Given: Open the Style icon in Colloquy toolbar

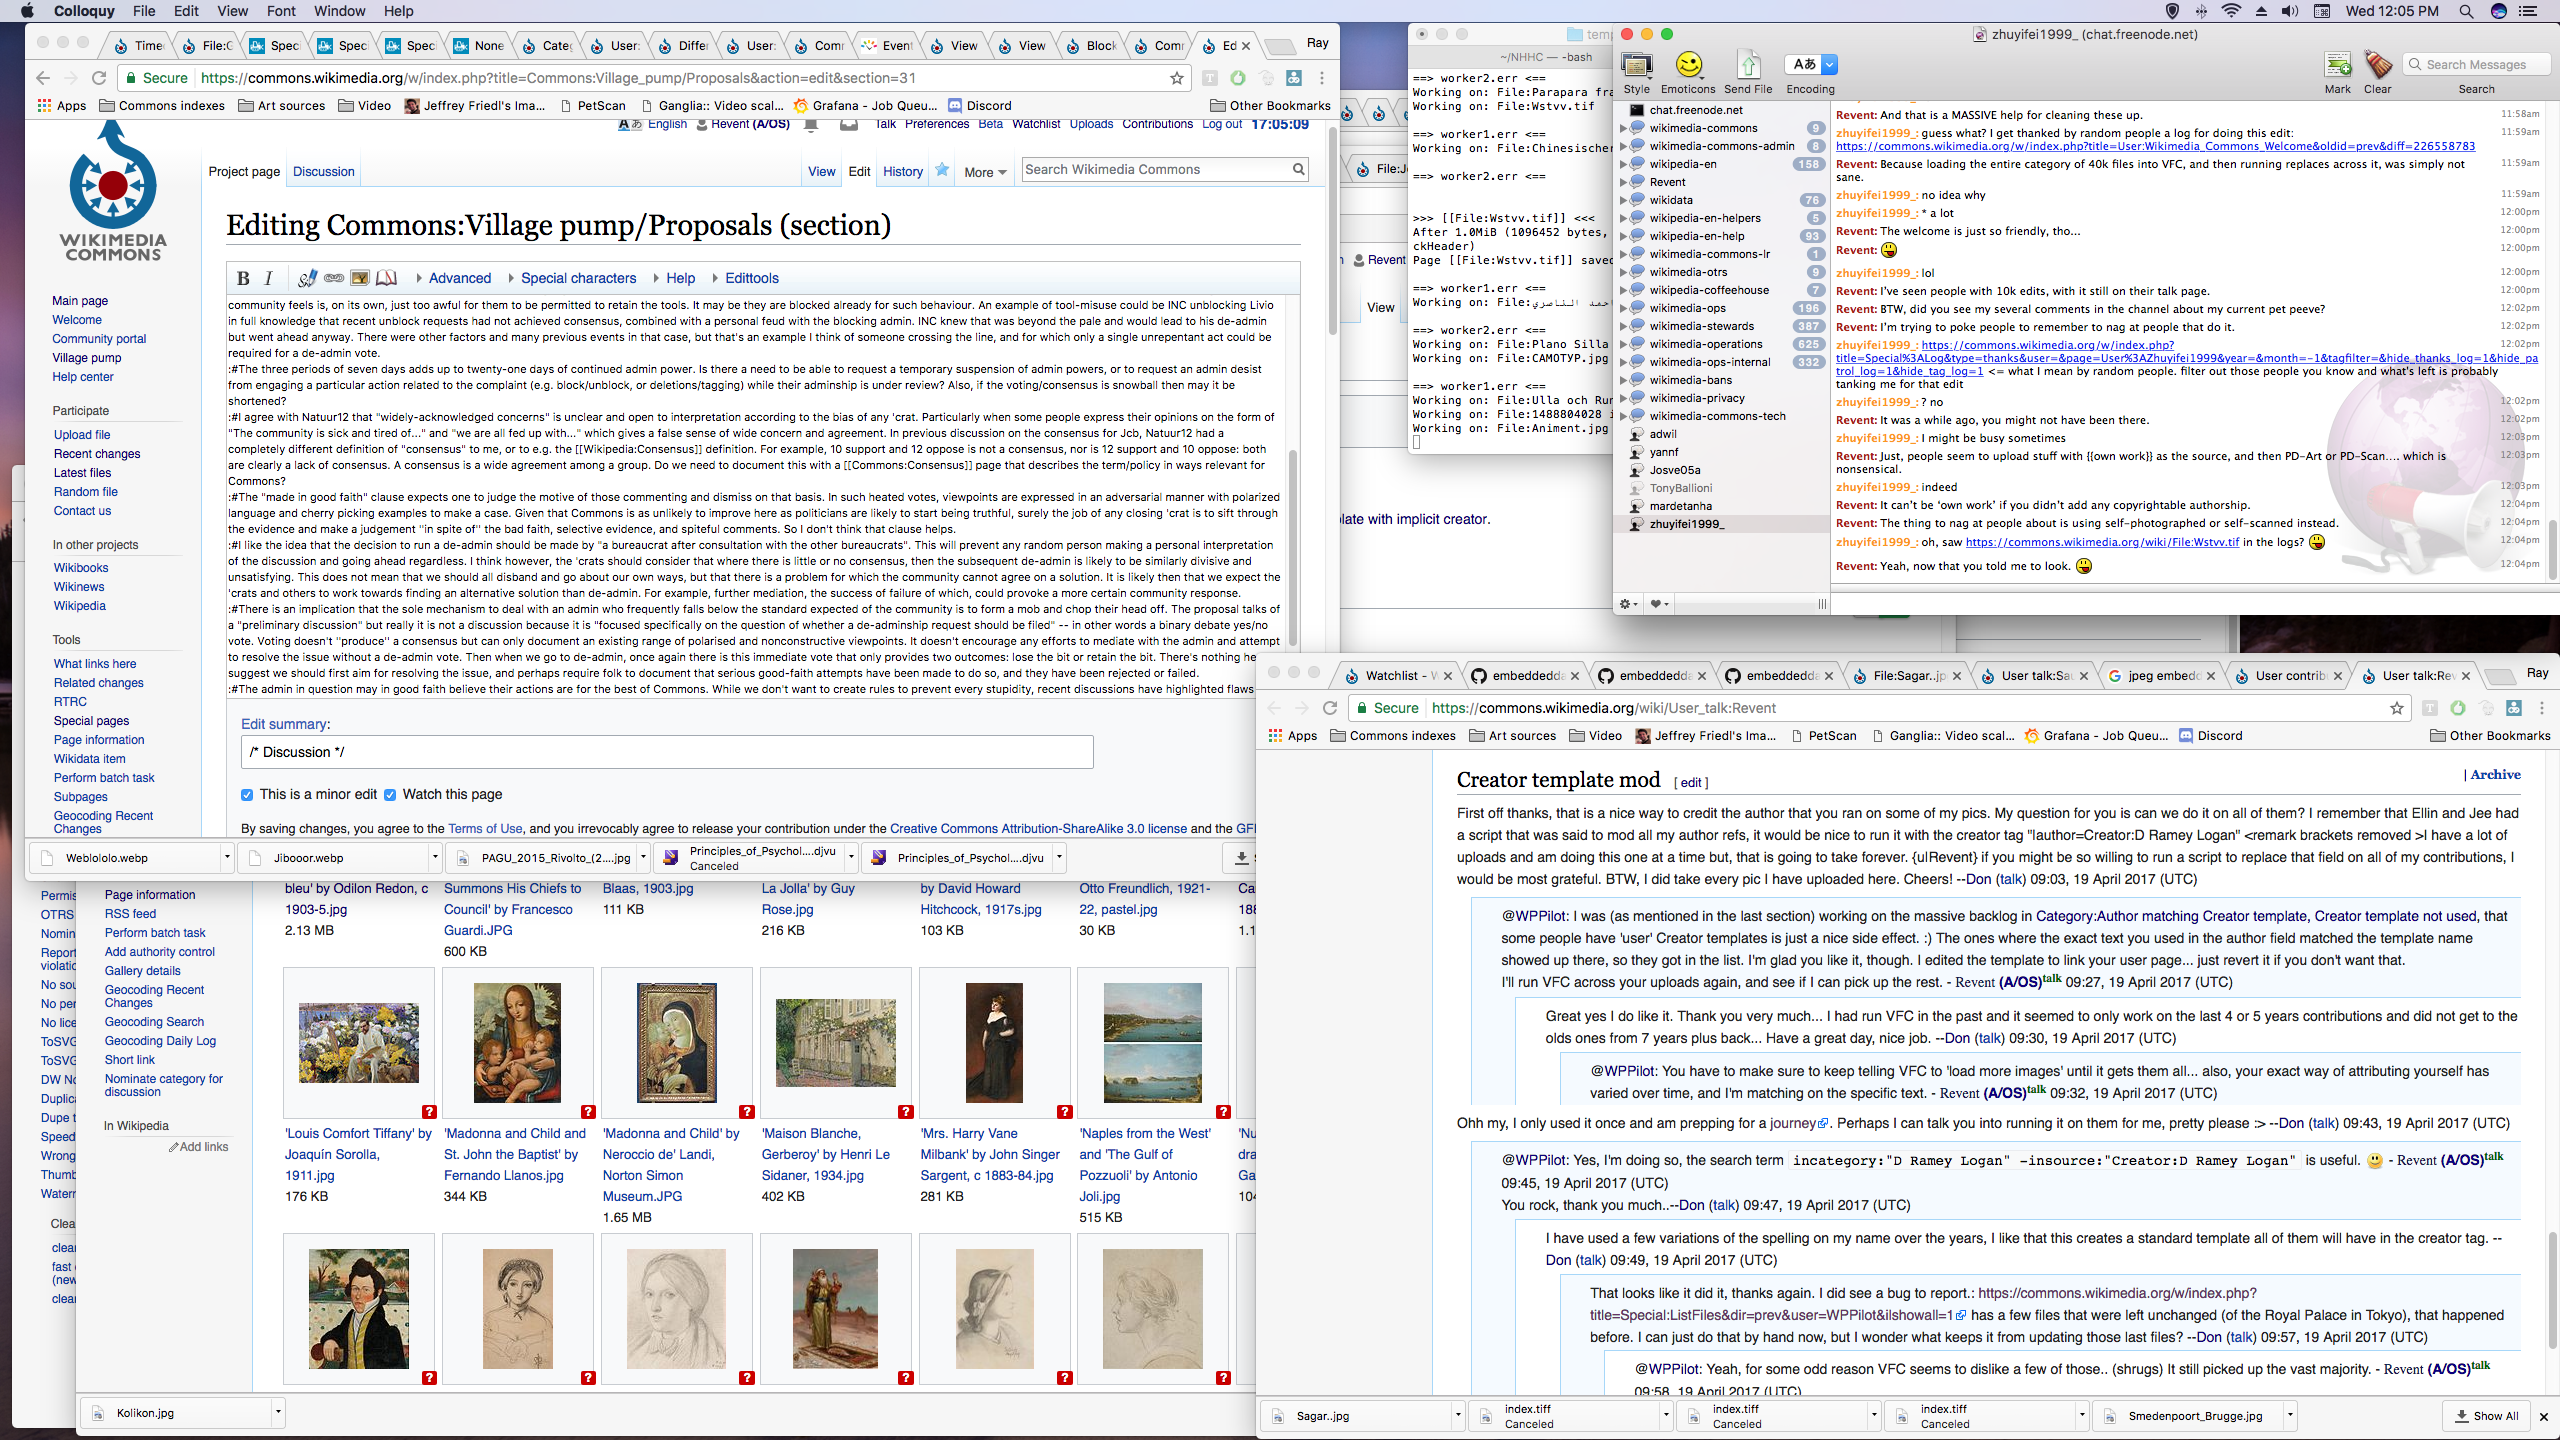Looking at the screenshot, I should (1637, 71).
